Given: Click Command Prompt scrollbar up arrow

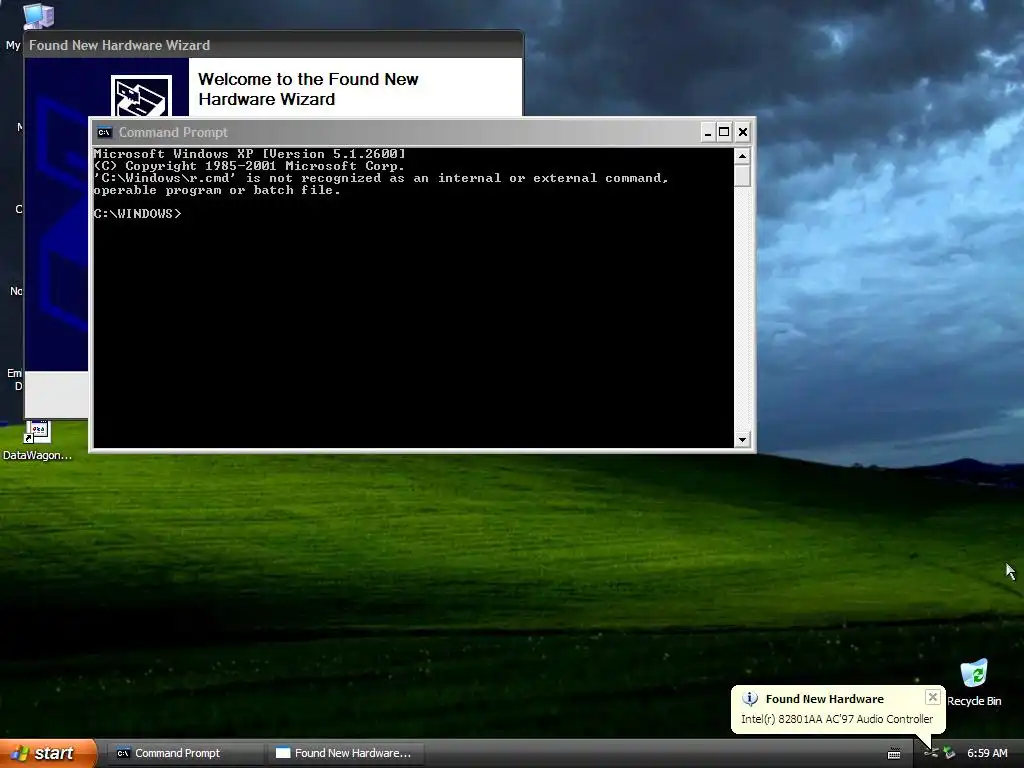Looking at the screenshot, I should click(x=742, y=156).
